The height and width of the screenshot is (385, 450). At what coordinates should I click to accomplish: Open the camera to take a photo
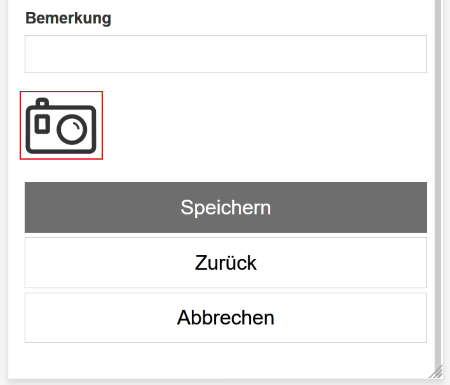pos(61,125)
